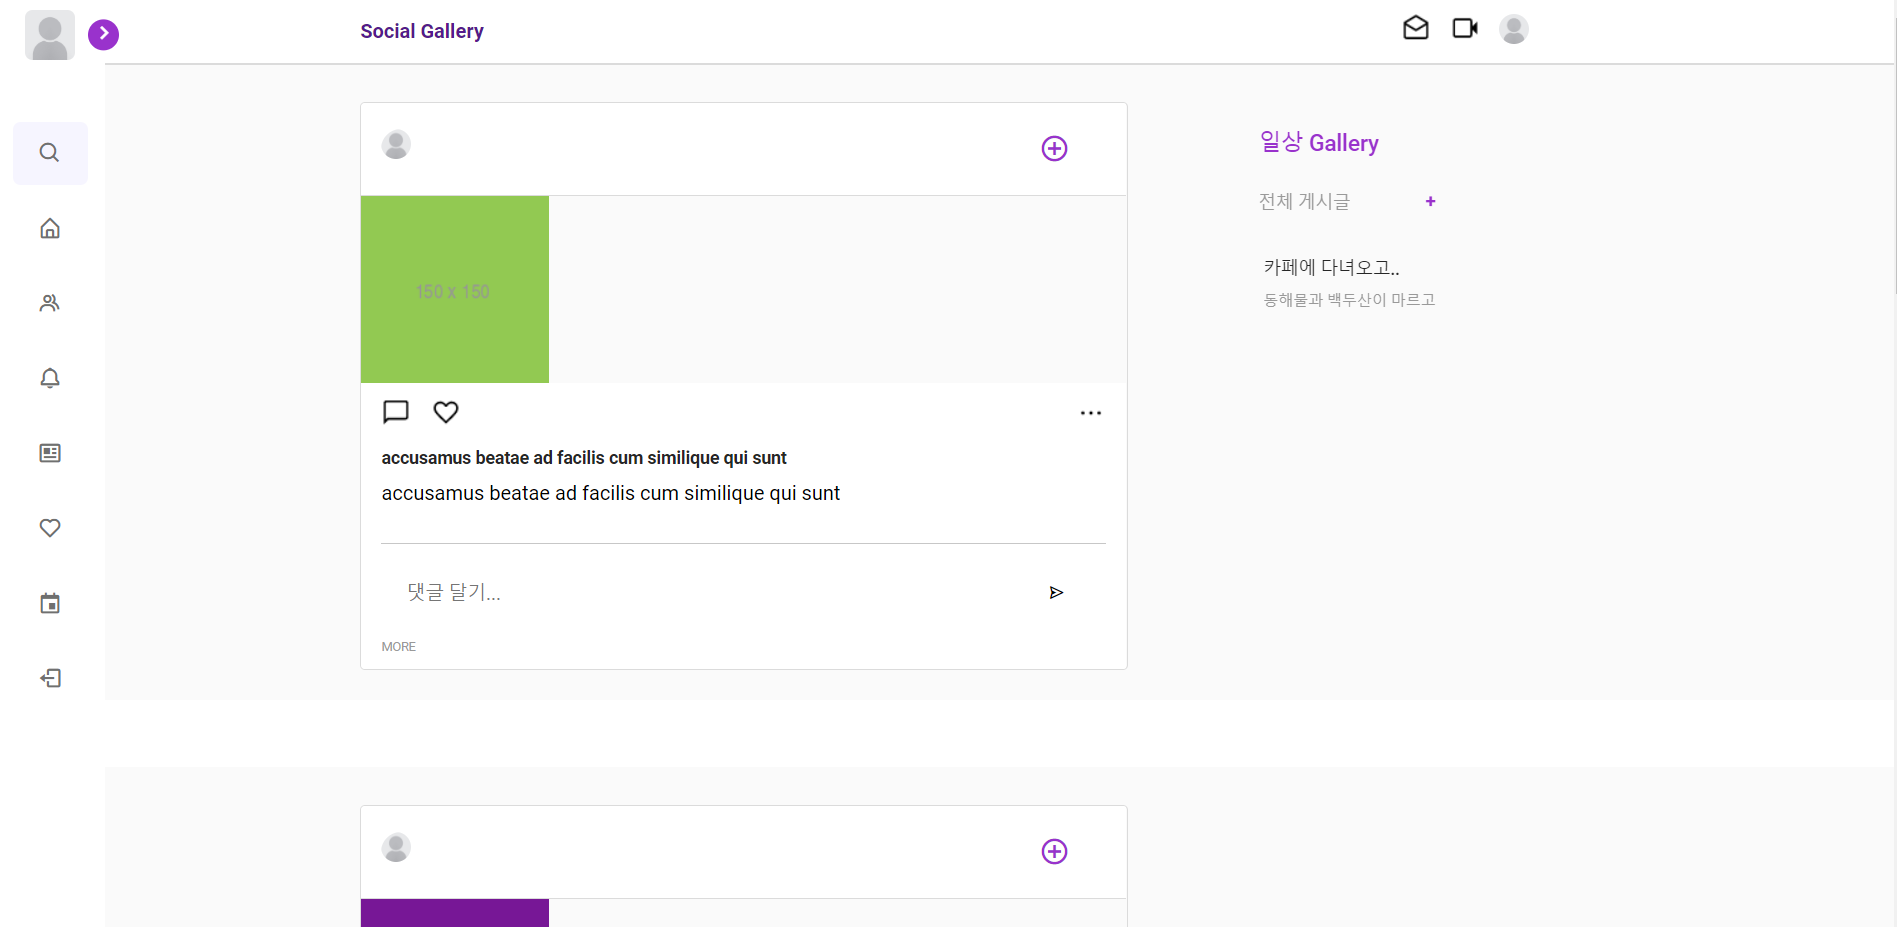Viewport: 1897px width, 927px height.
Task: Open the video camera icon in header
Action: [x=1465, y=28]
